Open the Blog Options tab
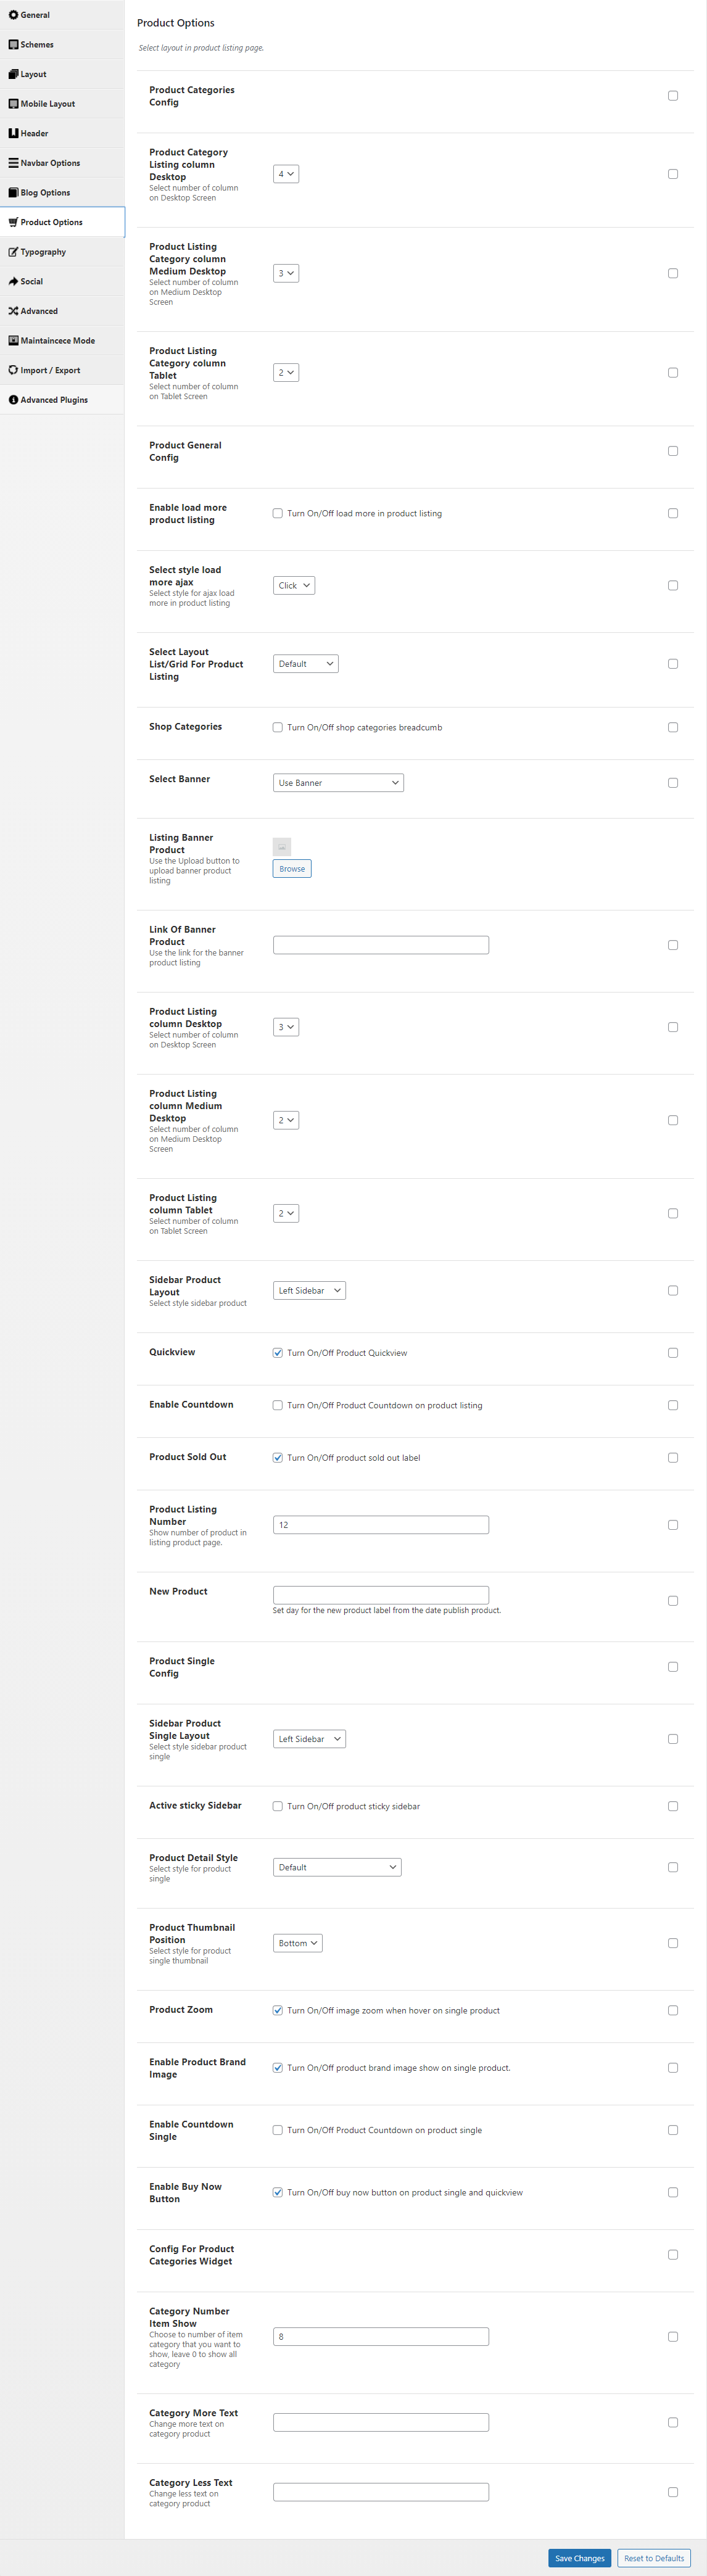This screenshot has height=2576, width=707. point(62,193)
